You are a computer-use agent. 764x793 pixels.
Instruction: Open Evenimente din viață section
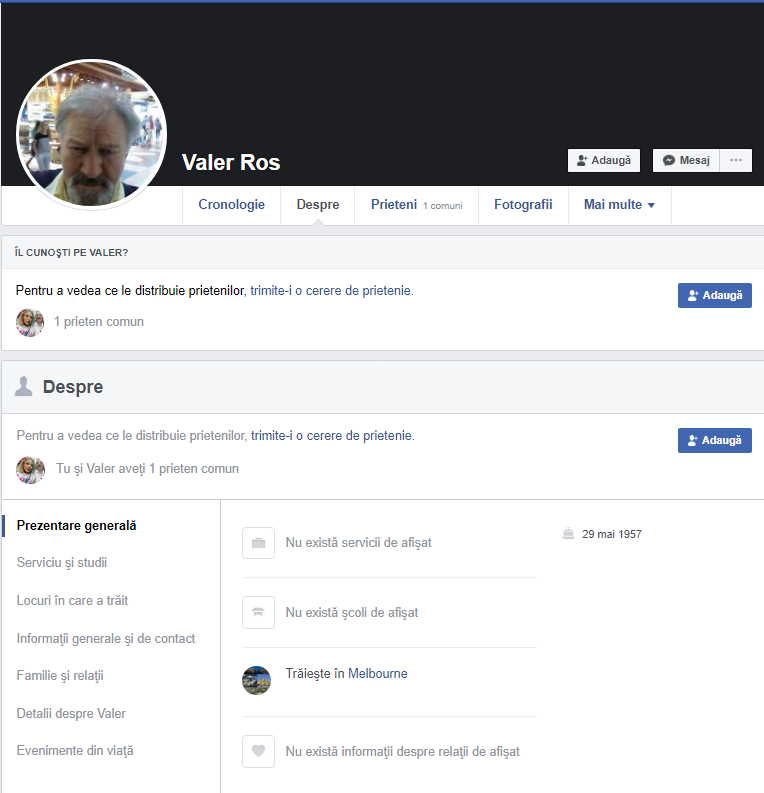[x=75, y=751]
